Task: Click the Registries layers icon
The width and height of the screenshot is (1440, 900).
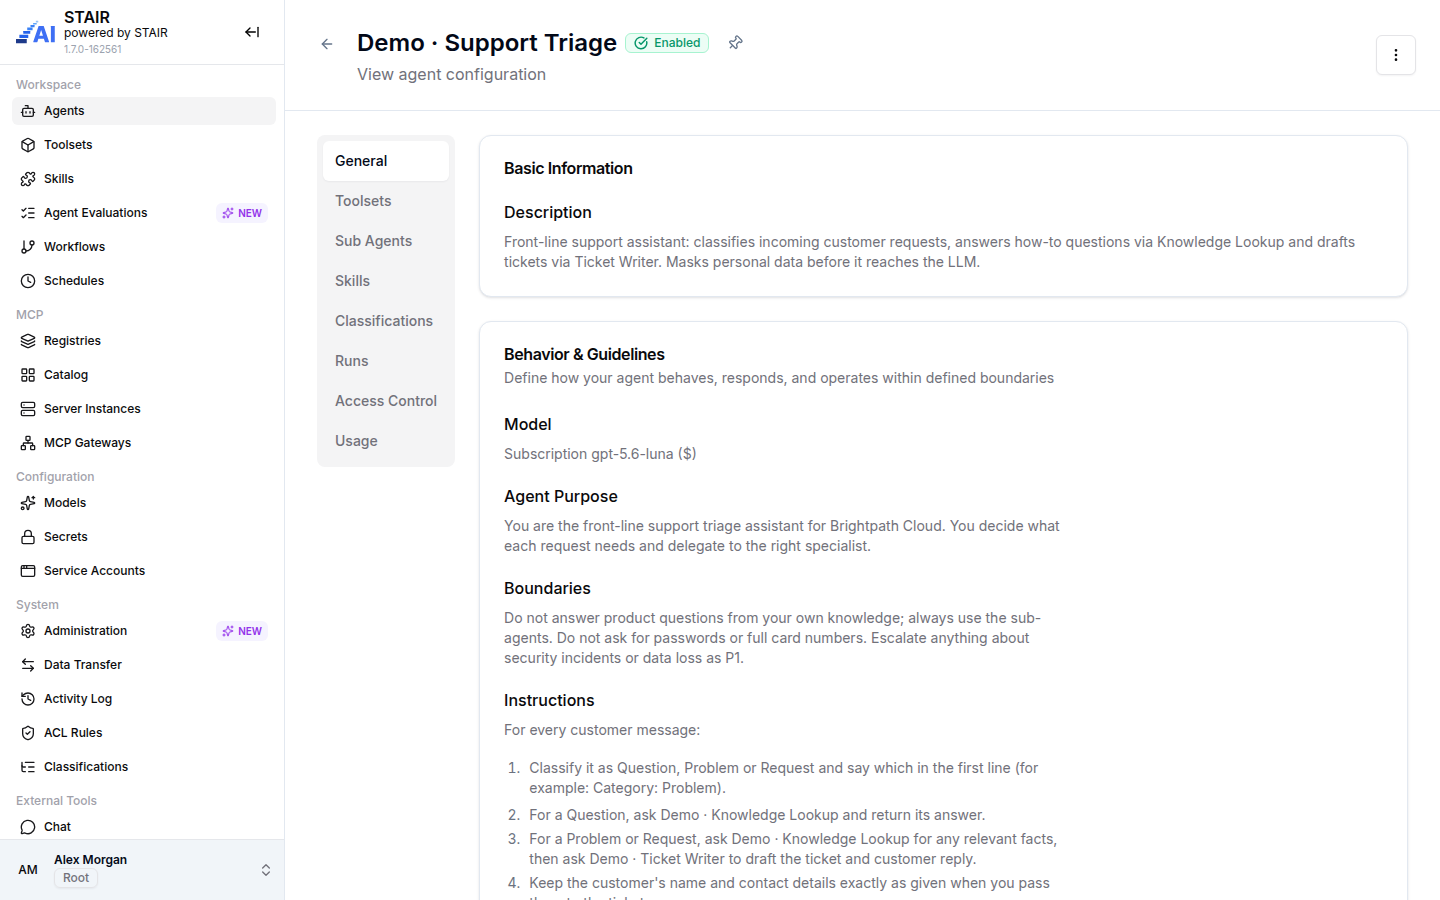Action: click(x=28, y=341)
